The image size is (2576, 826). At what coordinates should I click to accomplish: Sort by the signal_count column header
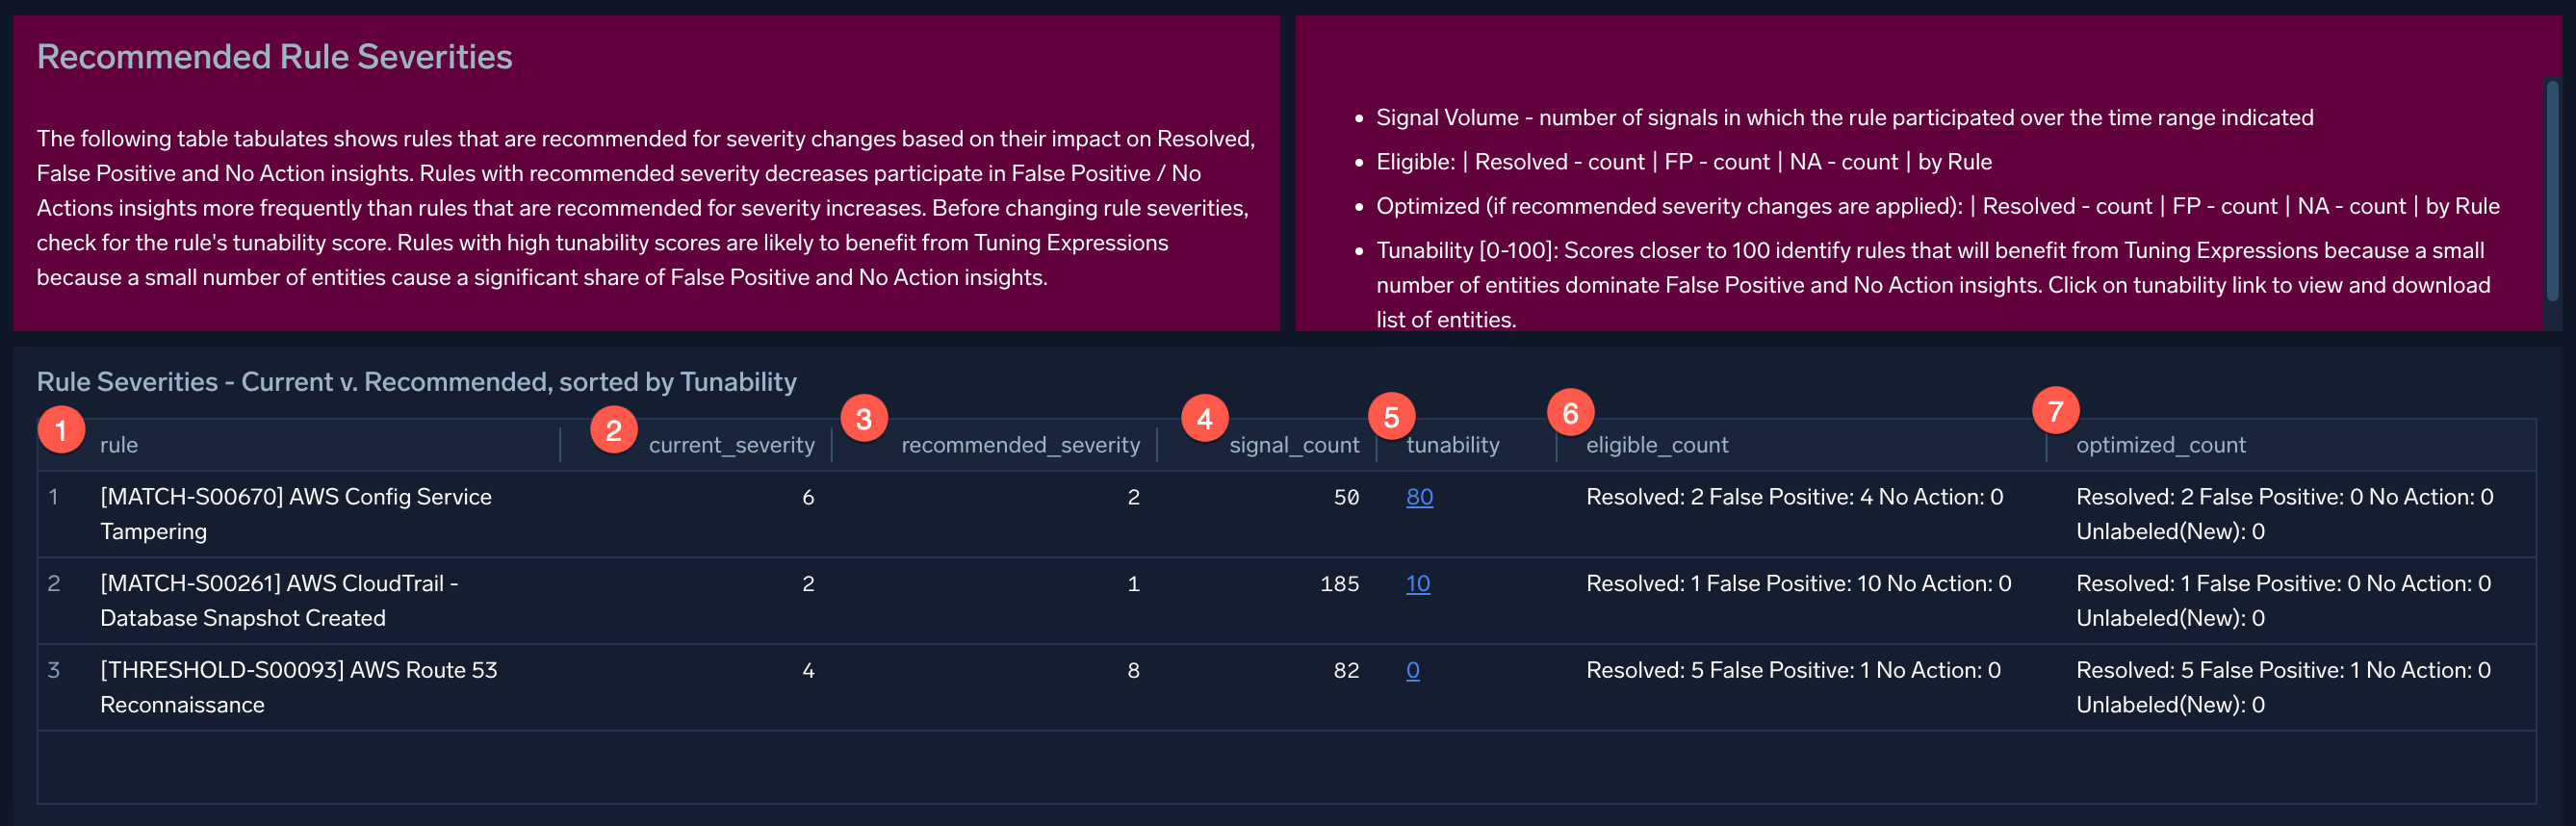[1293, 446]
